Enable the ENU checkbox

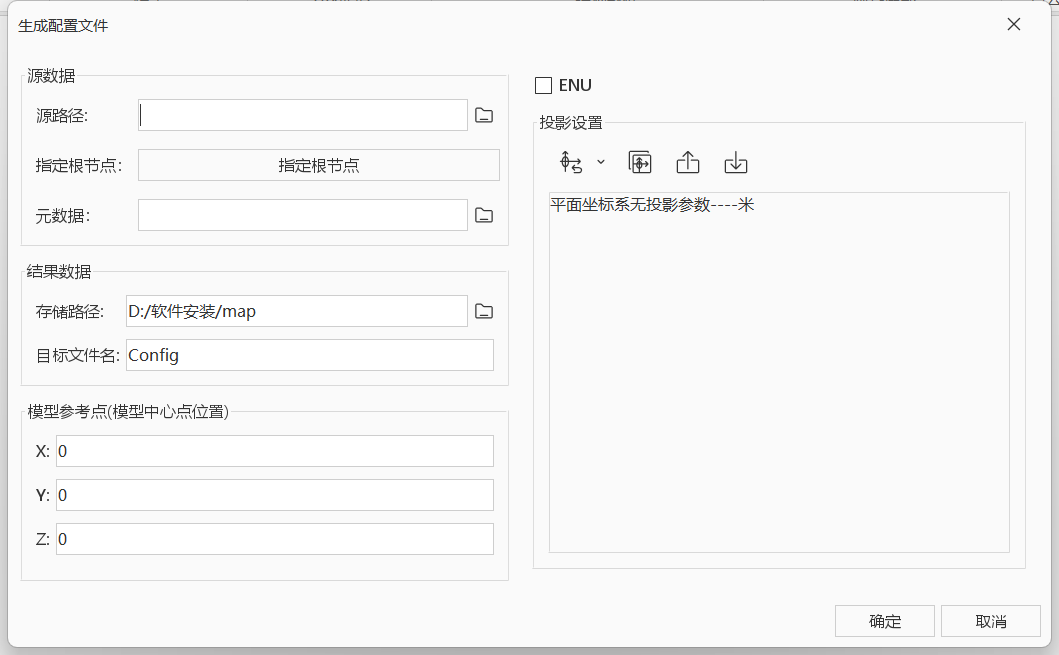(544, 85)
